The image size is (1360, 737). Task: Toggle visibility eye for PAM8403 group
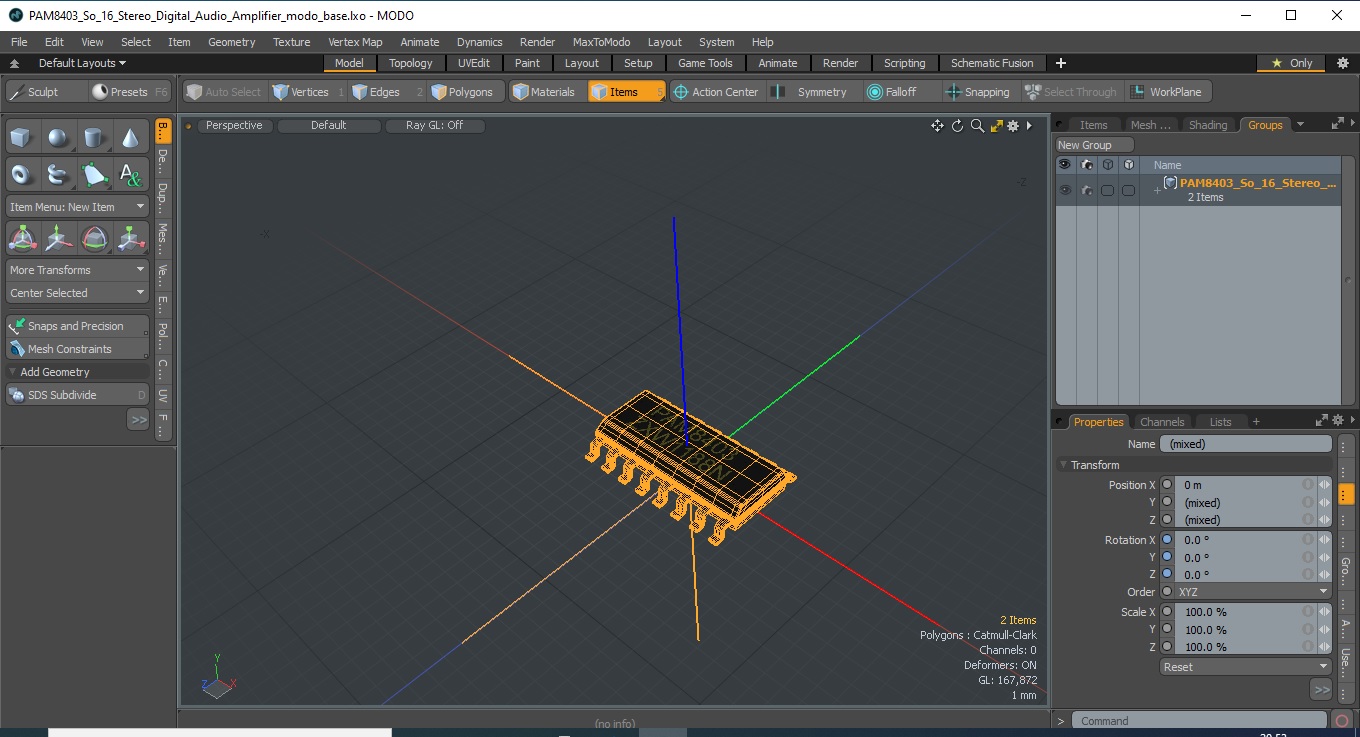coord(1065,190)
